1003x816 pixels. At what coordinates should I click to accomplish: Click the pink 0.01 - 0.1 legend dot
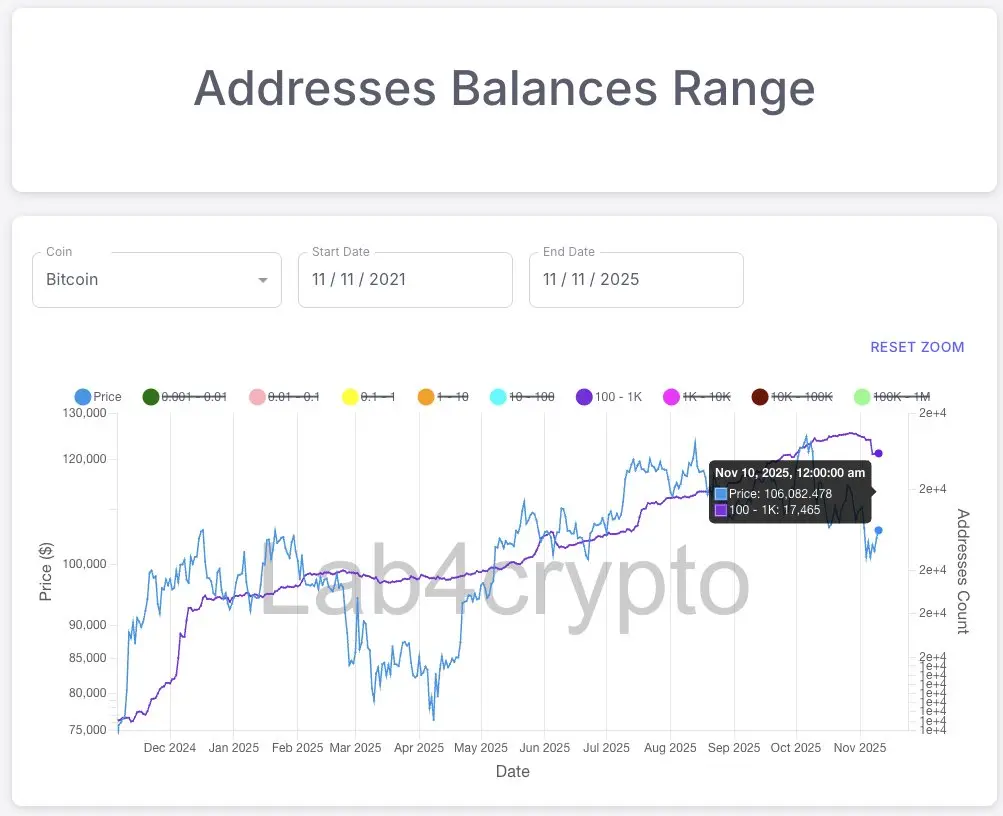[257, 397]
